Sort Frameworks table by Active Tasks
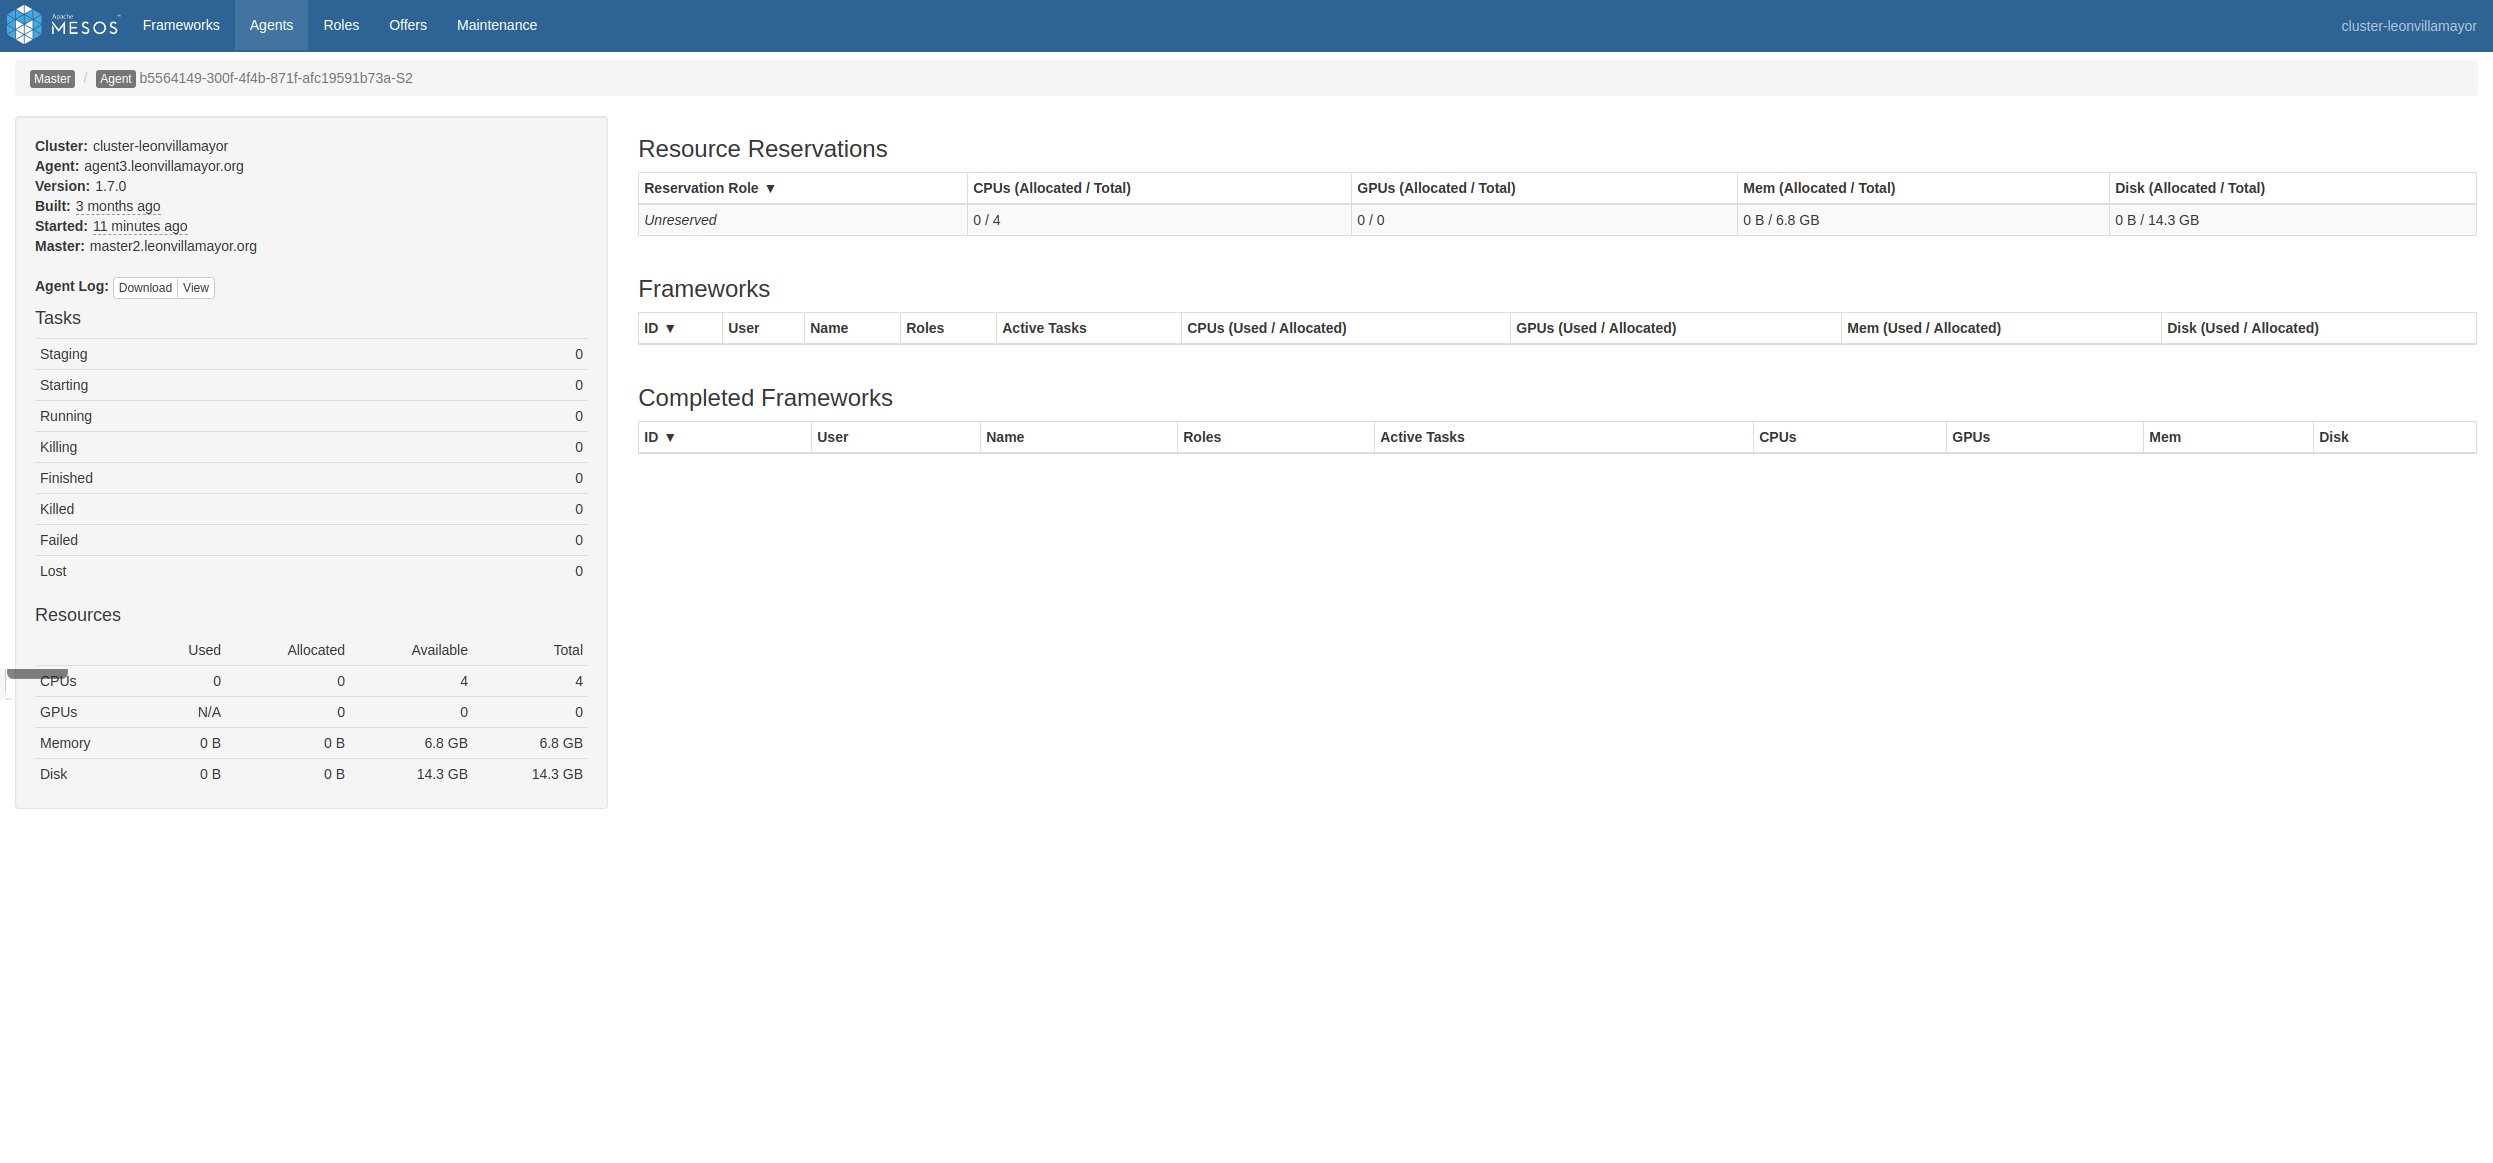Image resolution: width=2493 pixels, height=1163 pixels. [x=1088, y=328]
